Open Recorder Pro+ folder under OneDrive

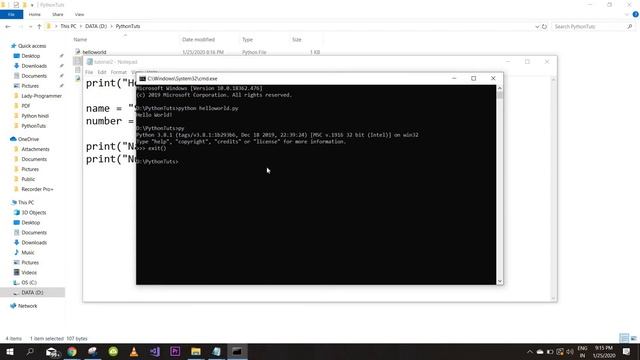(x=37, y=189)
